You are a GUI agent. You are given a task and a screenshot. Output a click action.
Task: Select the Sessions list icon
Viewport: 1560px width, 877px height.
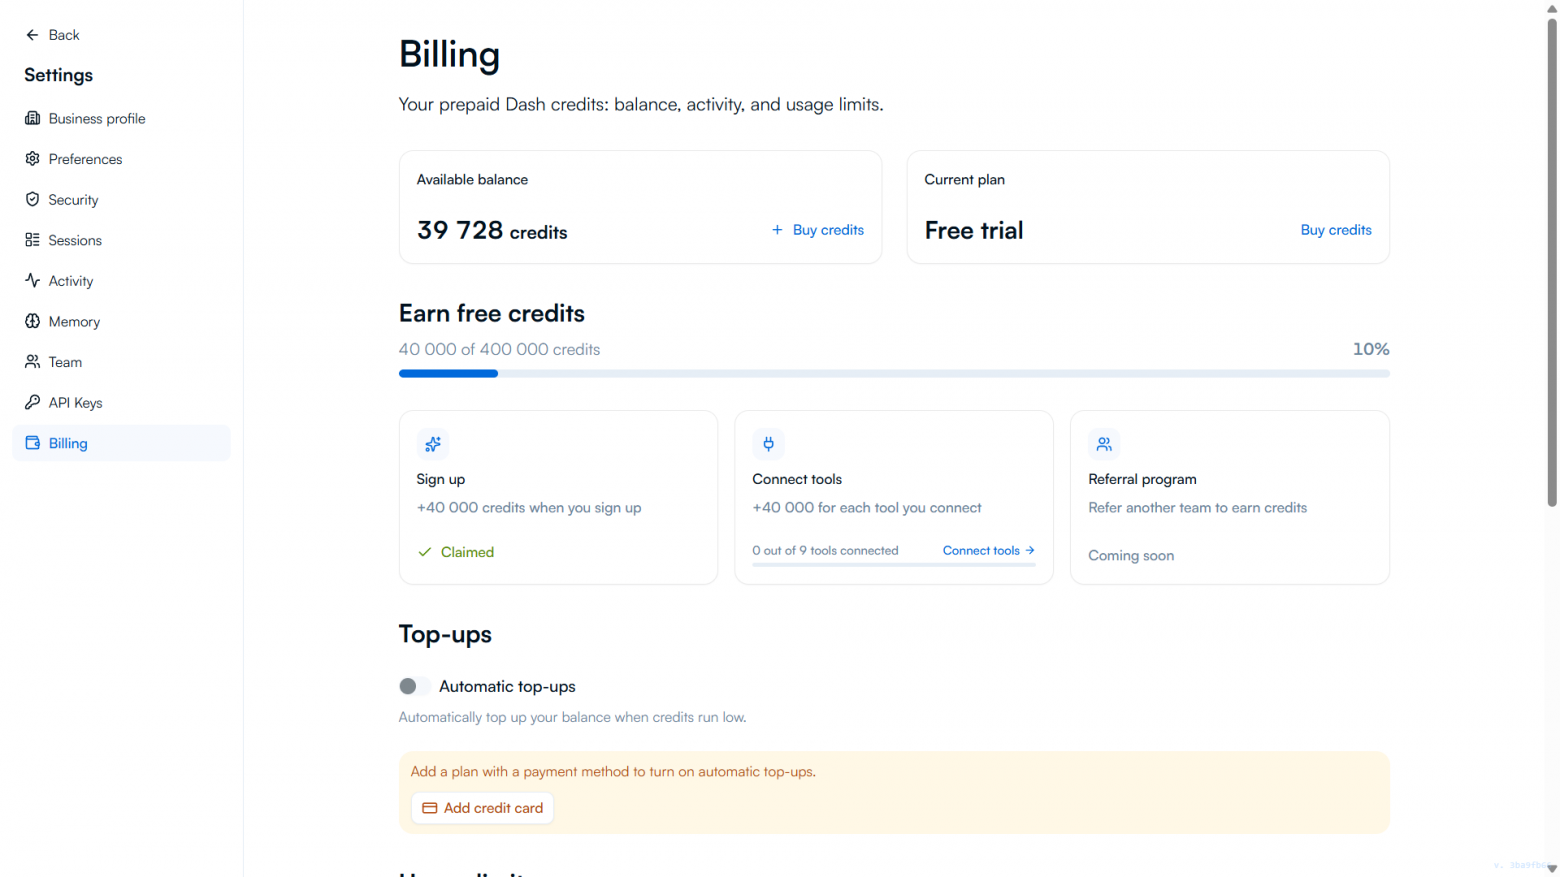32,240
